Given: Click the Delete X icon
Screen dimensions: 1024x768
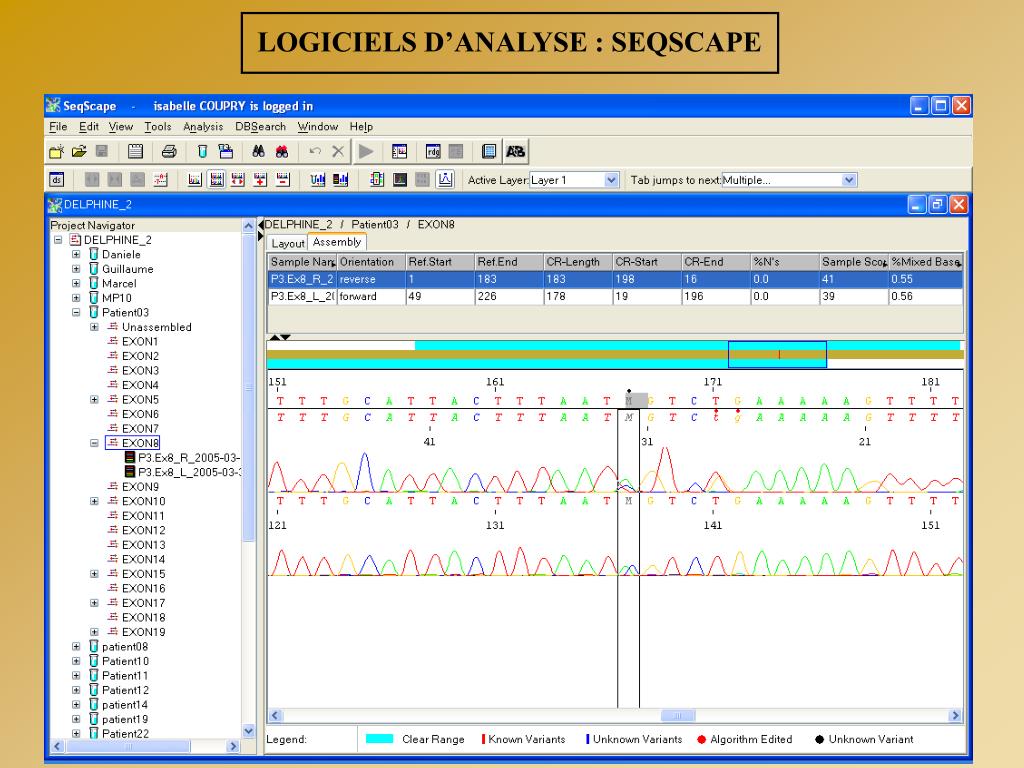Looking at the screenshot, I should click(338, 152).
